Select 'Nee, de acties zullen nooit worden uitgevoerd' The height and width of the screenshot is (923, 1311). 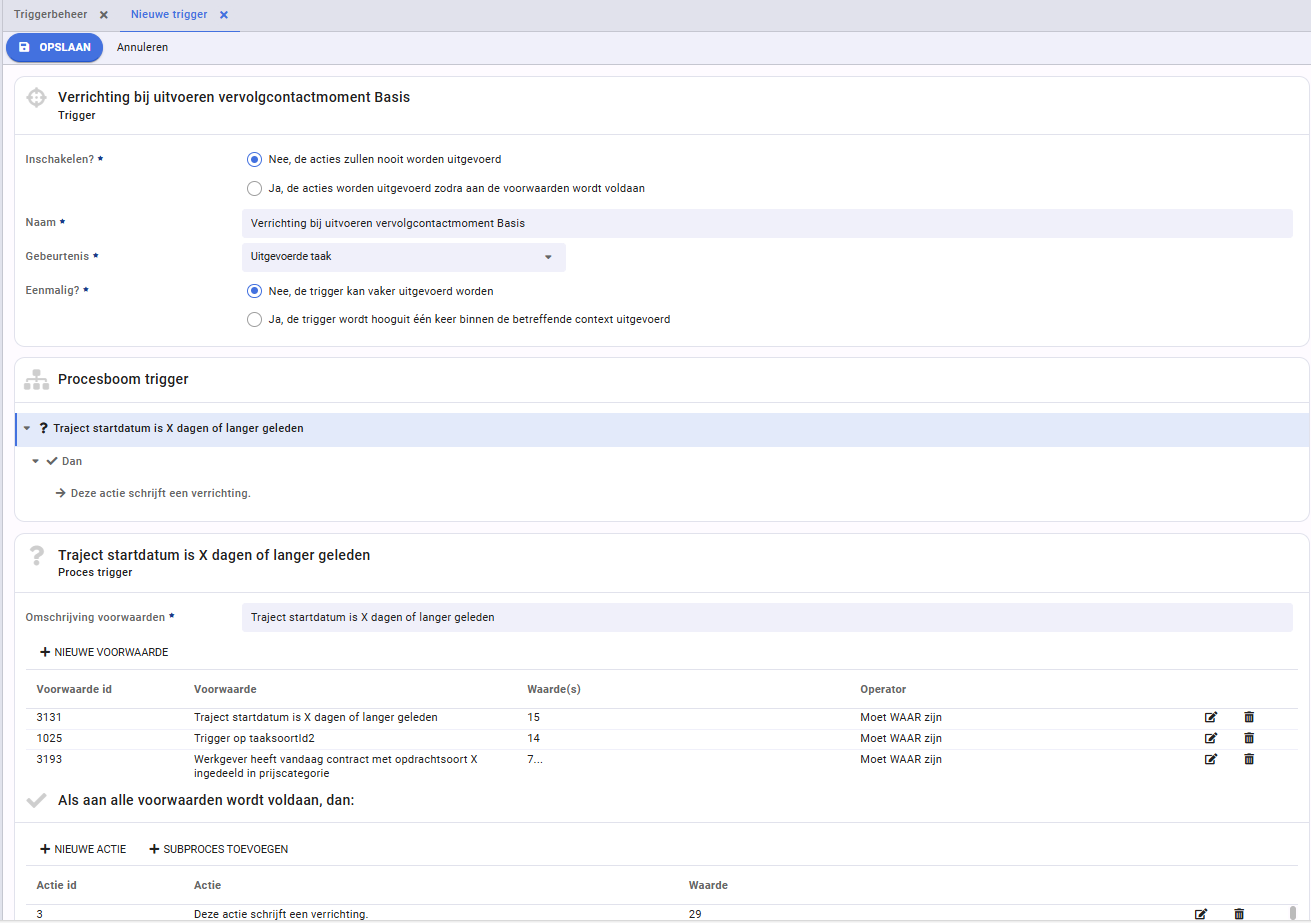point(254,159)
